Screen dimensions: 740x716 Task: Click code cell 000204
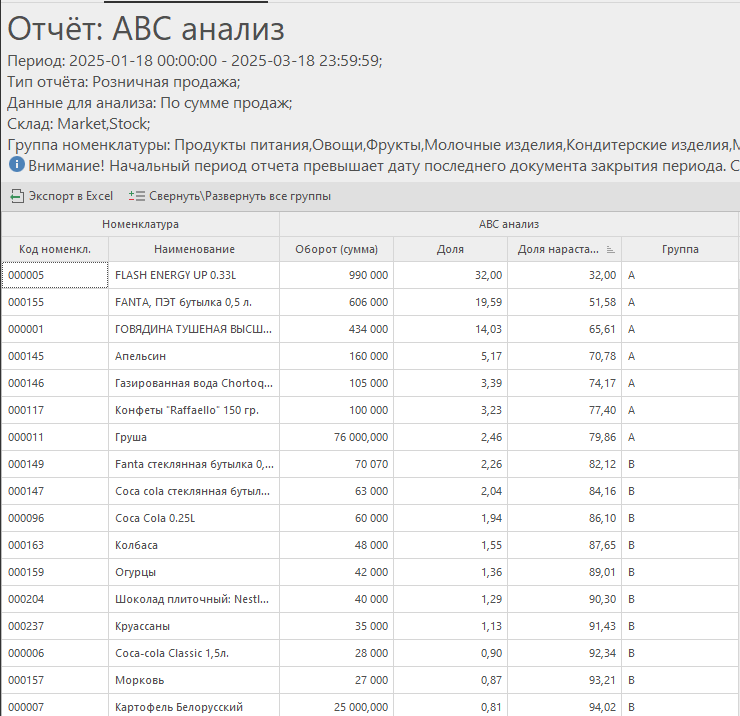pos(55,599)
